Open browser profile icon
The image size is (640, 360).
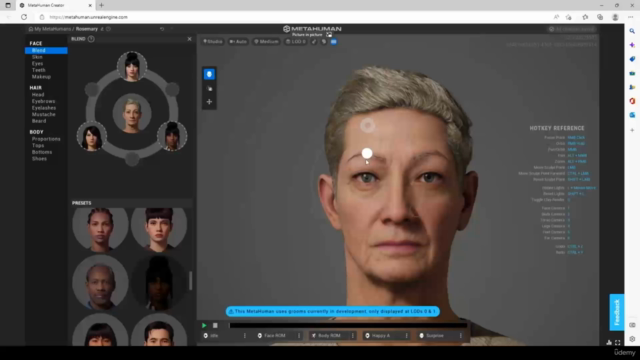(x=615, y=17)
